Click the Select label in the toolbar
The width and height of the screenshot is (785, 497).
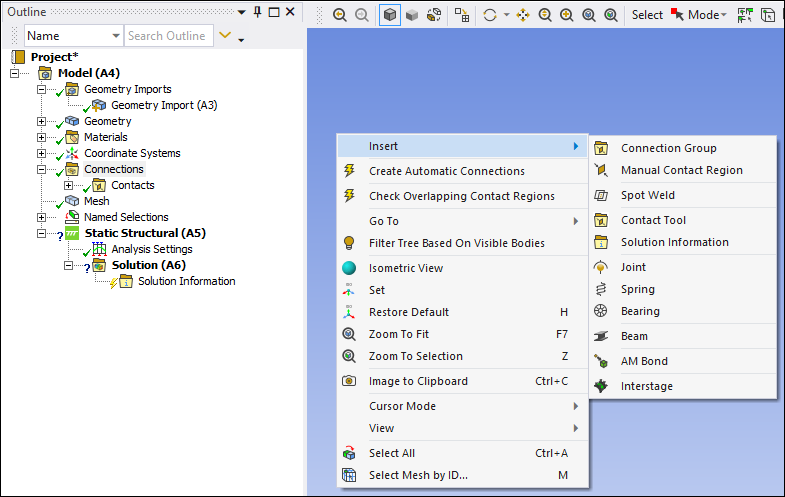click(x=647, y=15)
